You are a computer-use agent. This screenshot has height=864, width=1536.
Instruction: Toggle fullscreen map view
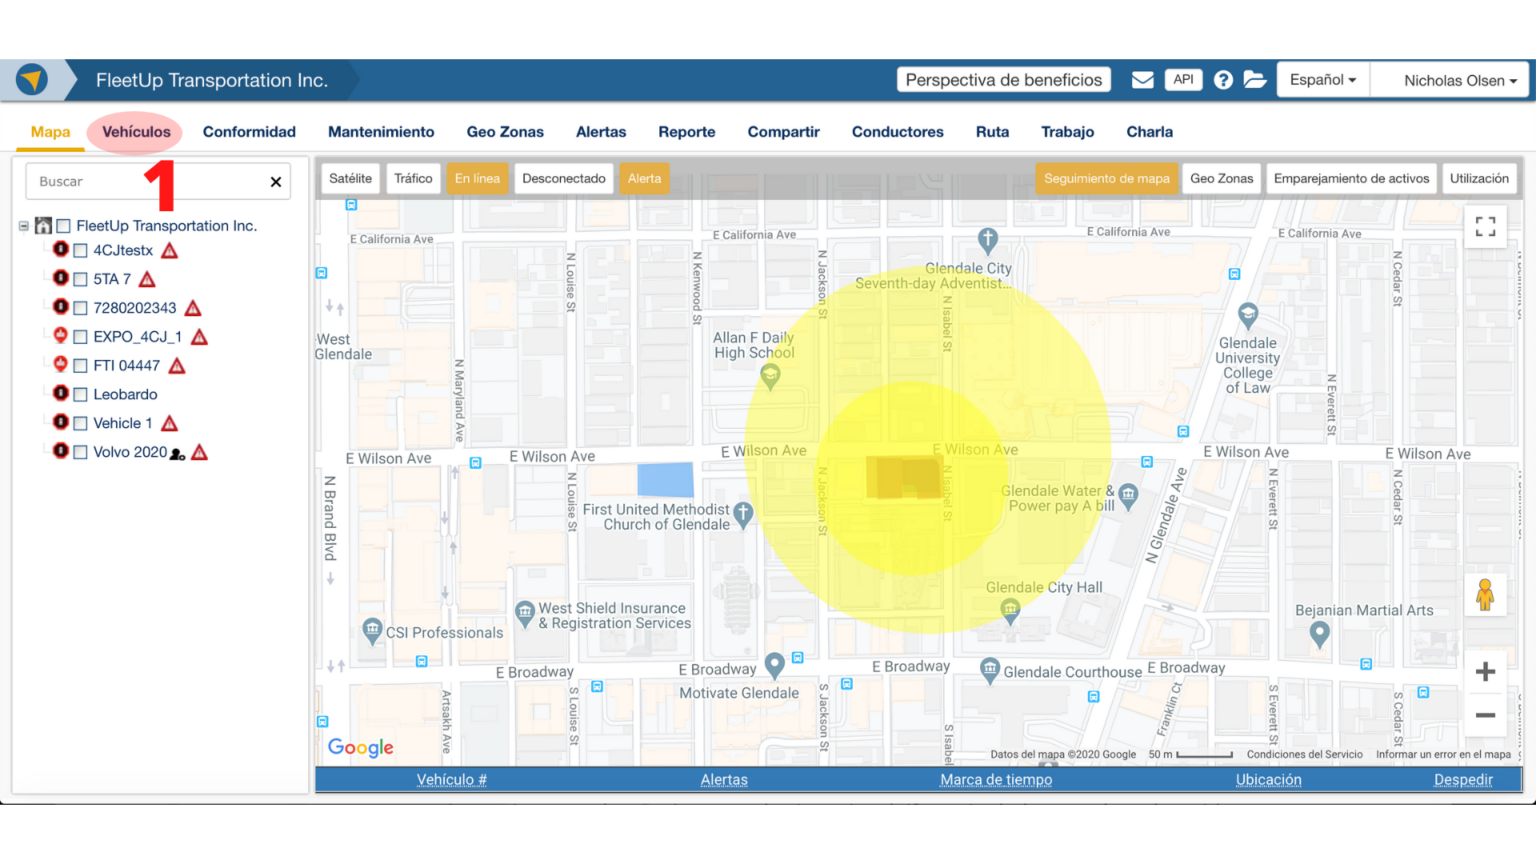tap(1485, 227)
